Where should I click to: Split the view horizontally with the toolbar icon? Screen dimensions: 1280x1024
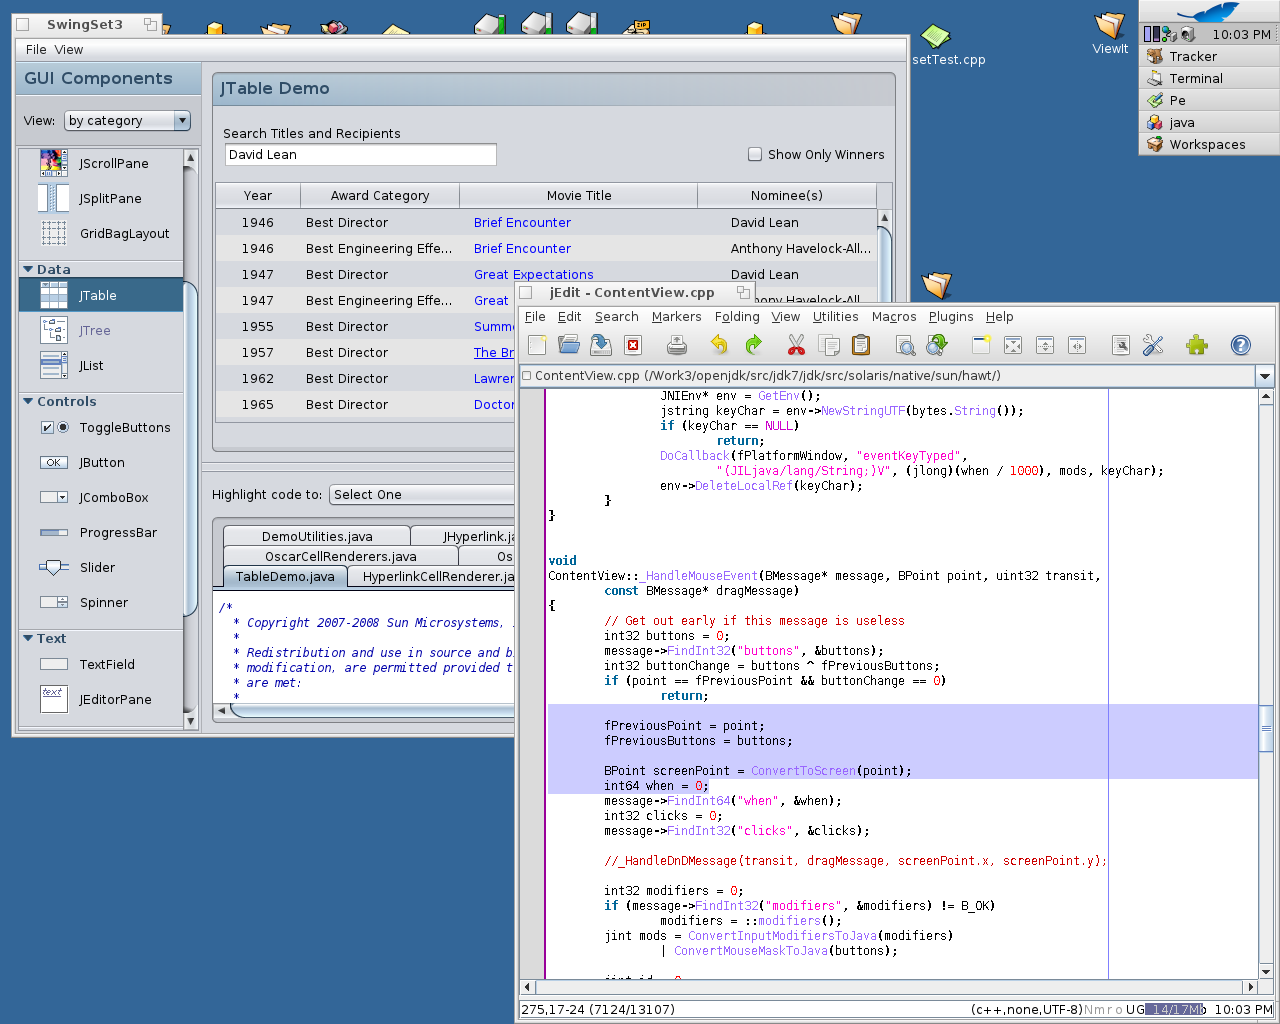tap(1045, 345)
